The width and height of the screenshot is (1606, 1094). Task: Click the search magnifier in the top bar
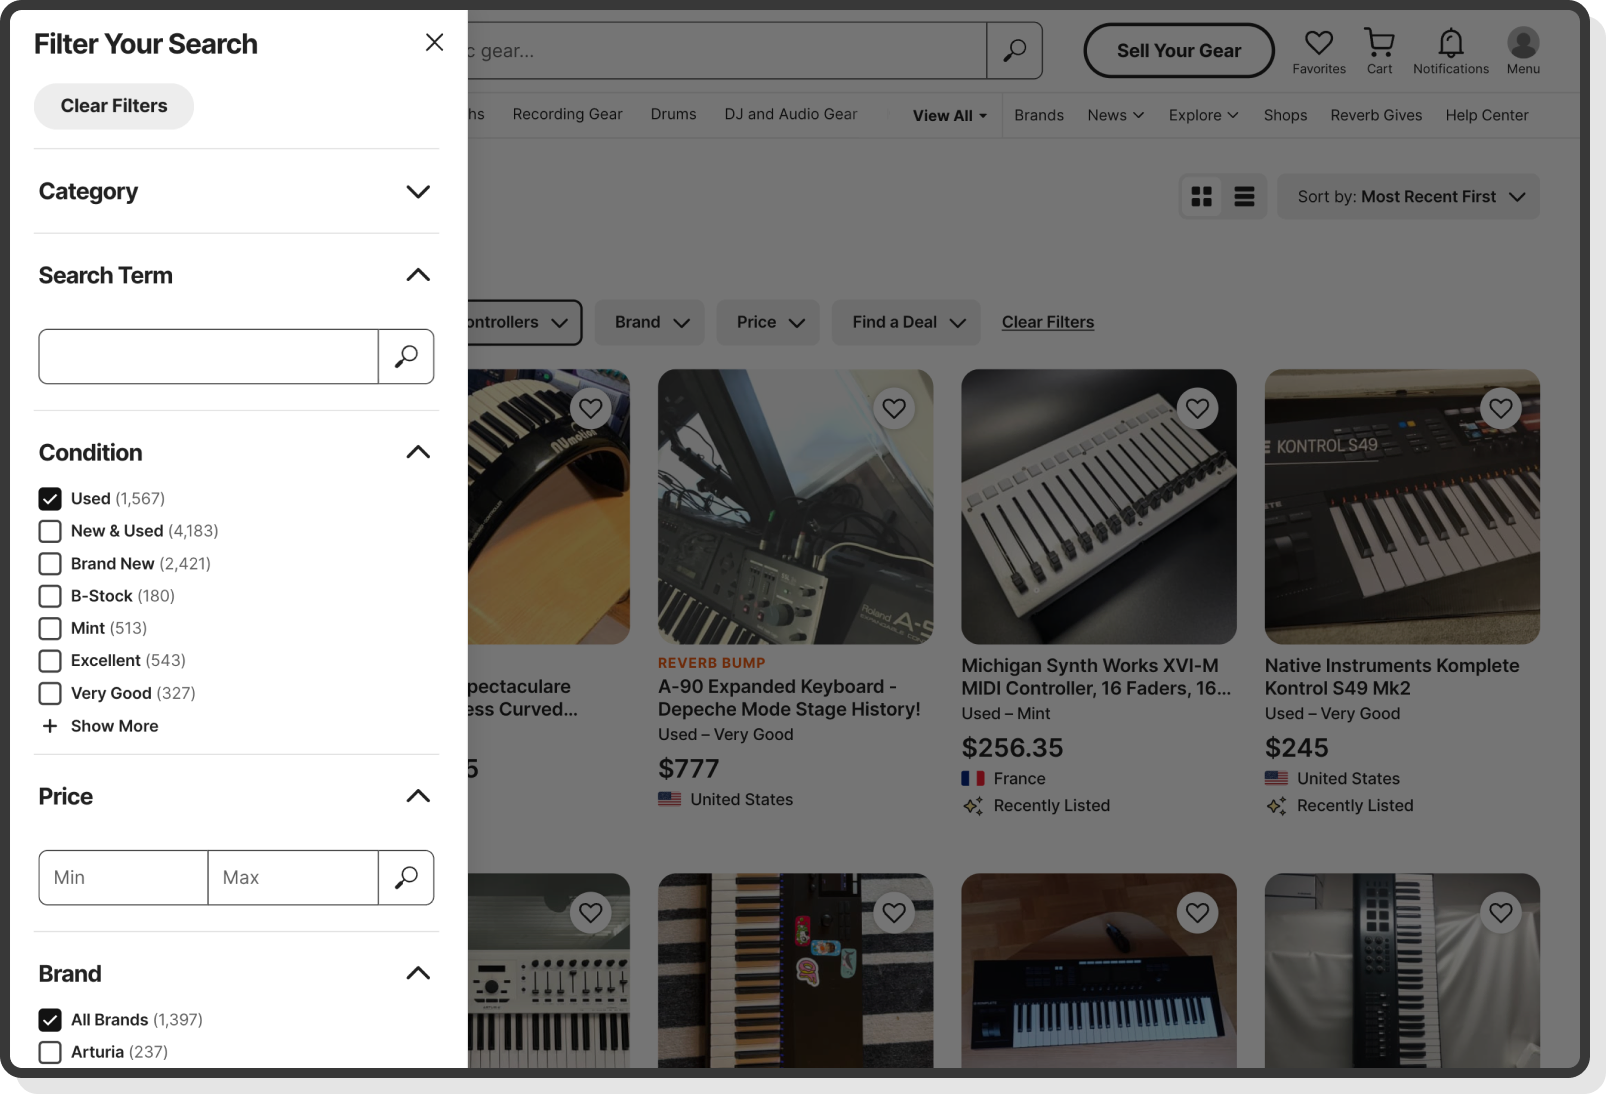point(1014,50)
